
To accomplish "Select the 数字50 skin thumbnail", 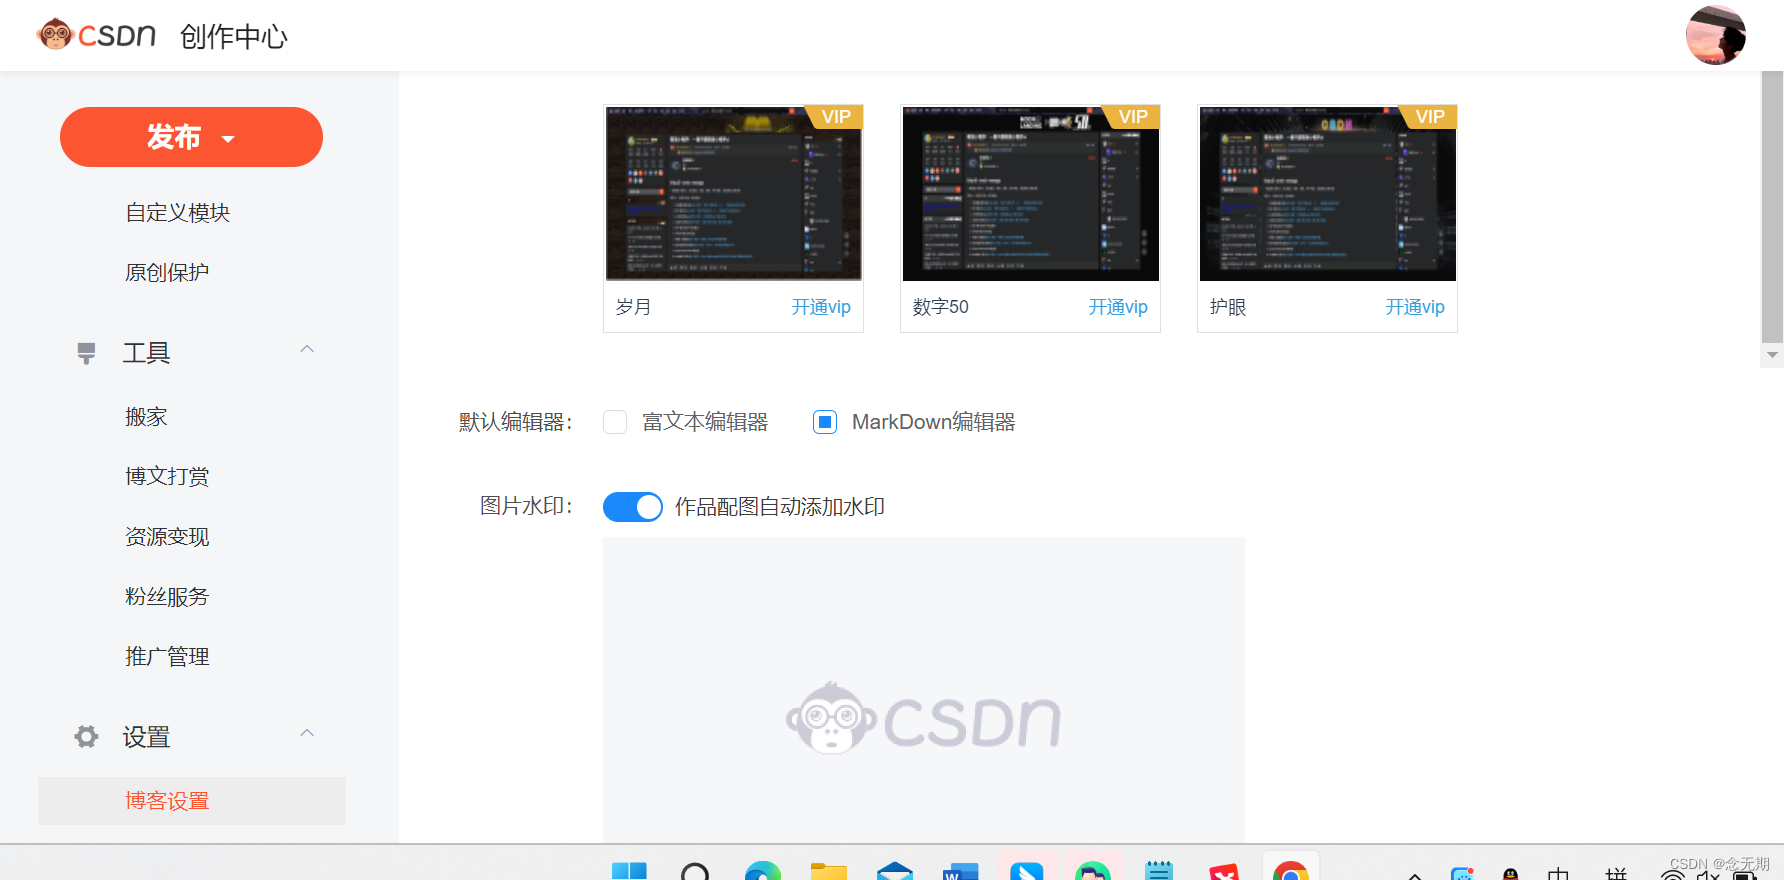I will point(1030,193).
